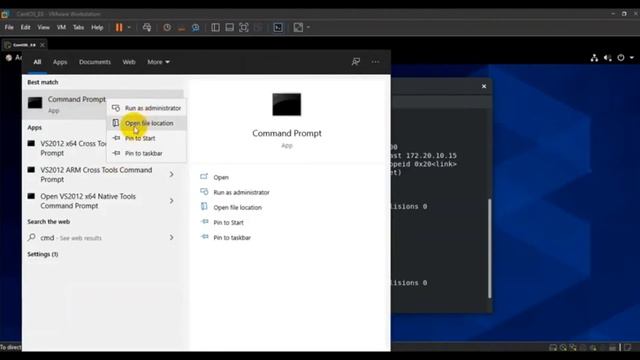Screen dimensions: 640x360
Task: Open the stretch guest dropdown arrow
Action: [308, 27]
